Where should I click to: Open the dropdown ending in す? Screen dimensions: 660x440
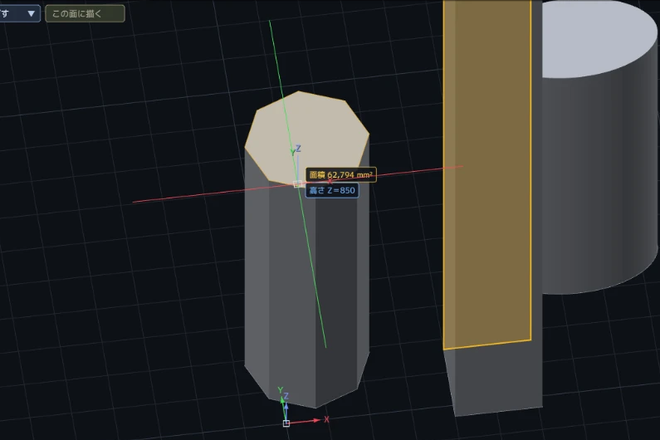point(19,13)
